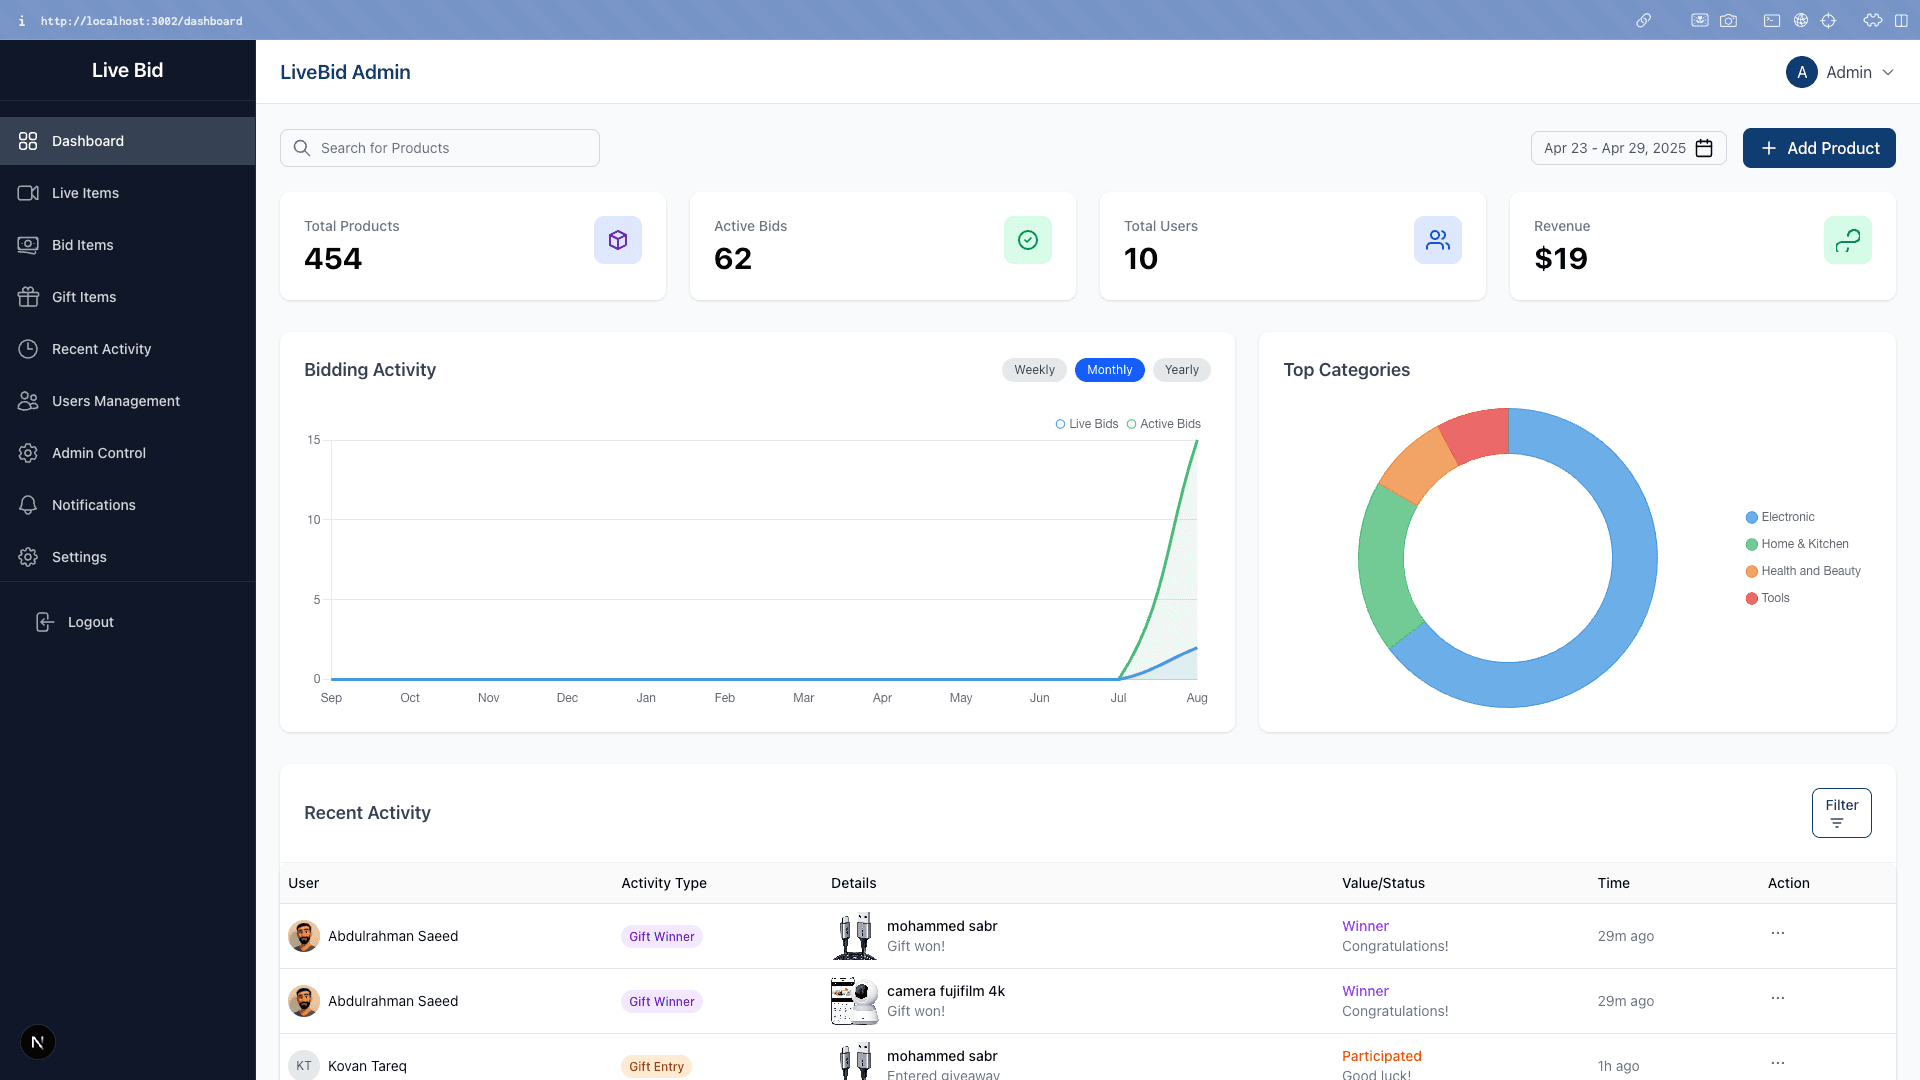Switch bidding chart to Weekly view
The image size is (1920, 1080).
coord(1034,370)
